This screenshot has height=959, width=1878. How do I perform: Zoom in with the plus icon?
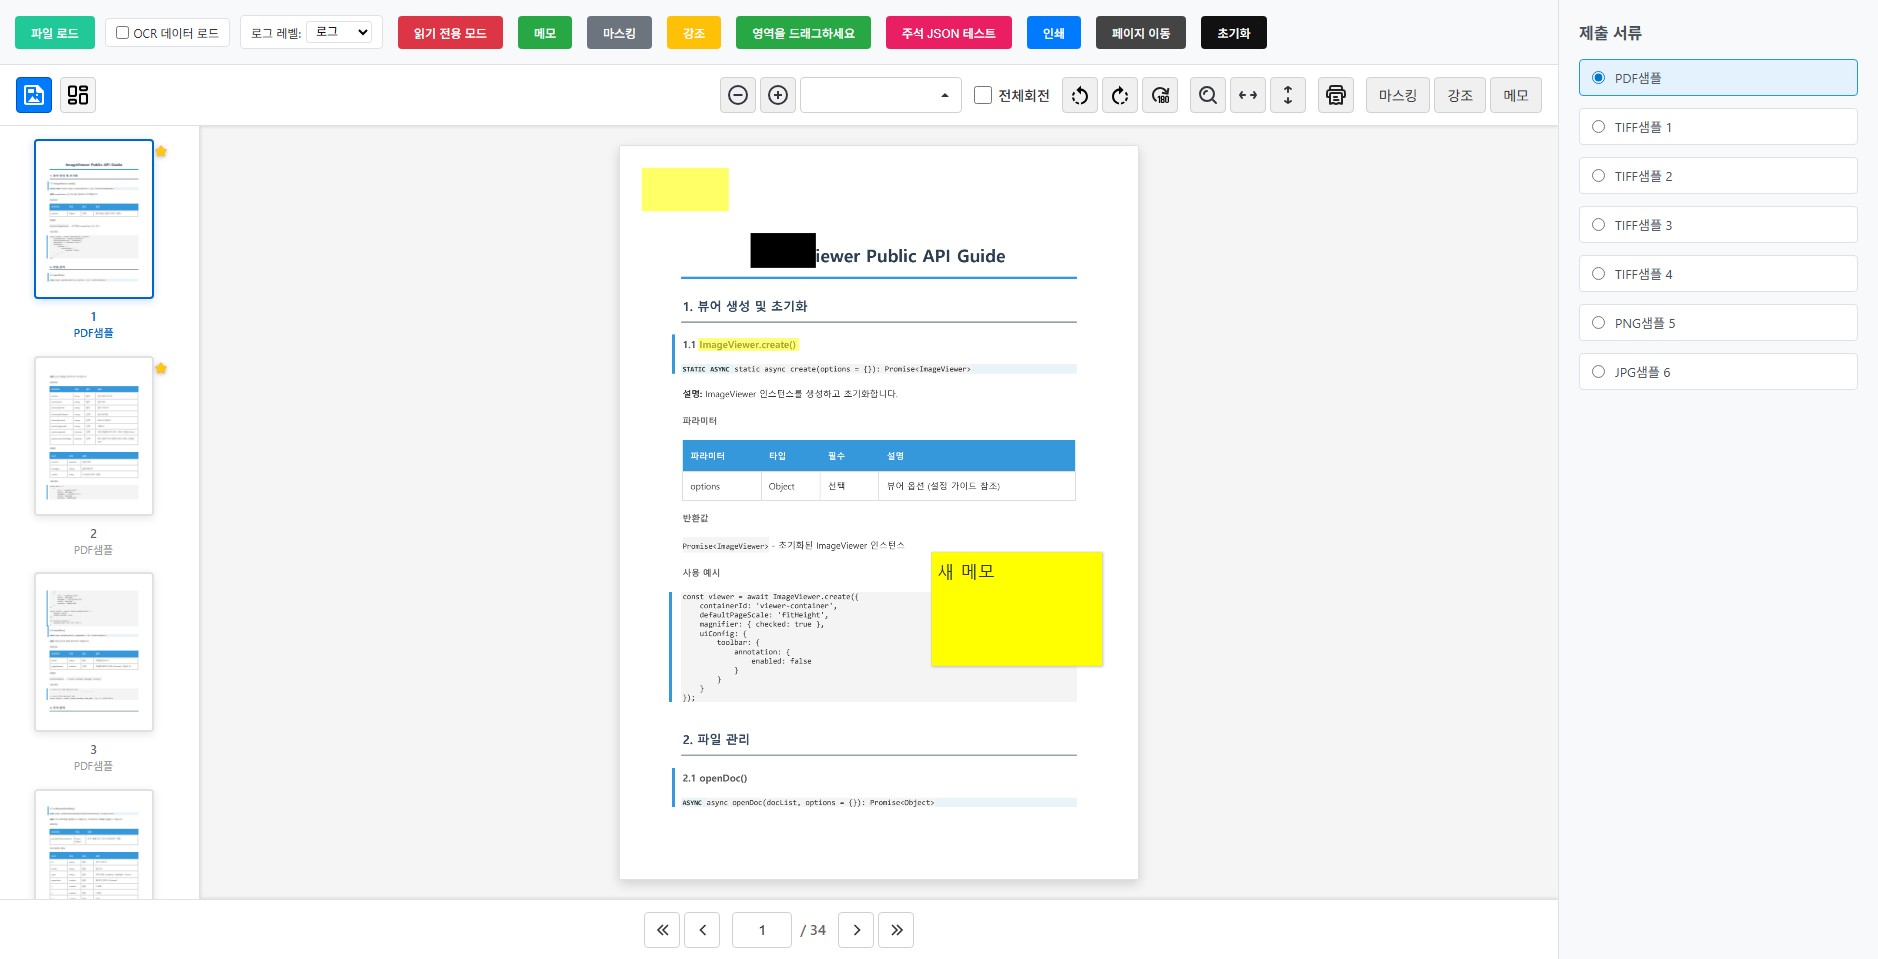tap(778, 95)
